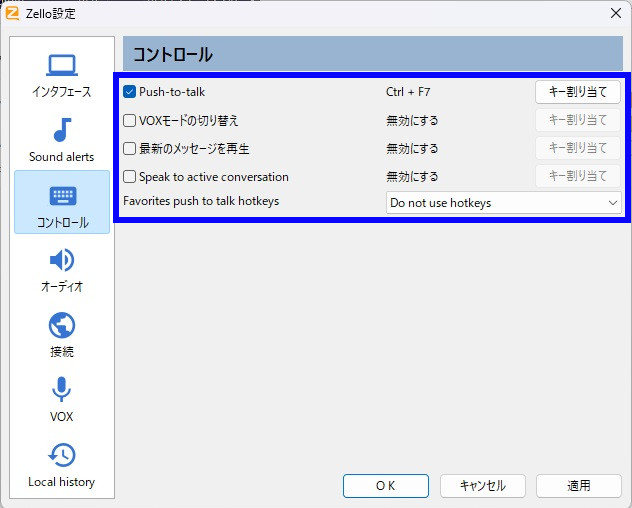Image resolution: width=632 pixels, height=508 pixels.
Task: Select the Local history clock icon
Action: point(62,456)
